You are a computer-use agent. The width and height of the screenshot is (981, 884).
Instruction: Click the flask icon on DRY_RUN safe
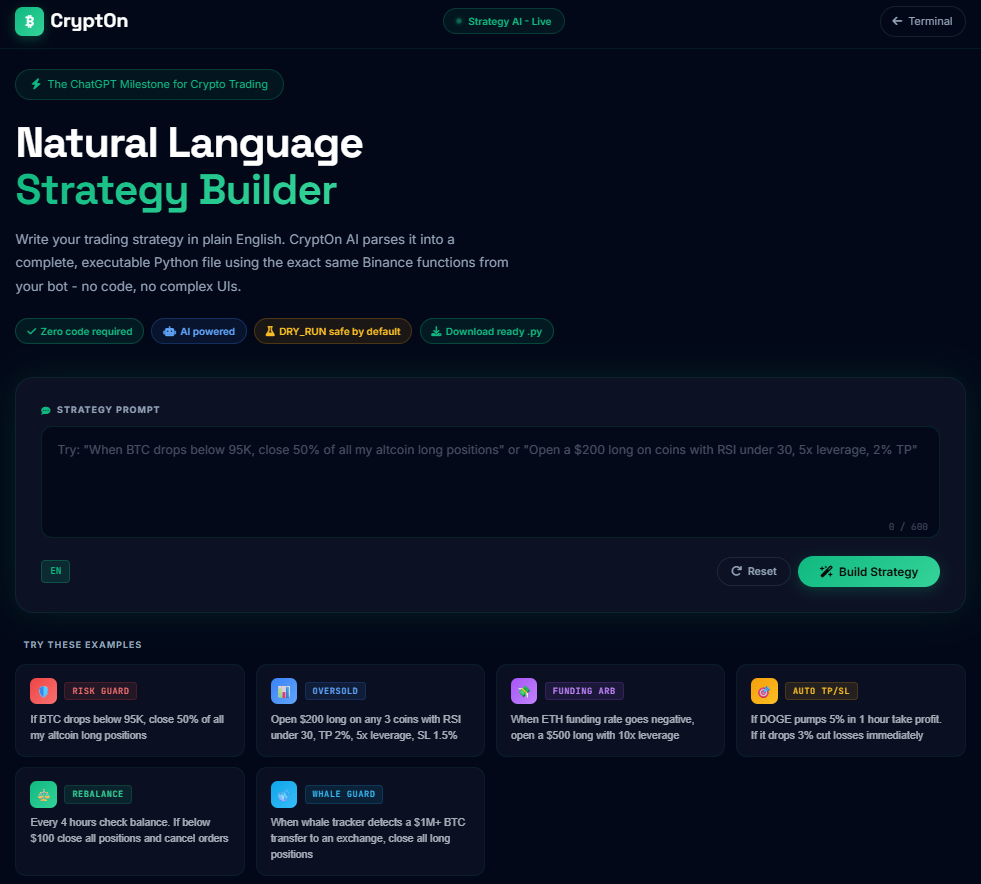coord(270,331)
